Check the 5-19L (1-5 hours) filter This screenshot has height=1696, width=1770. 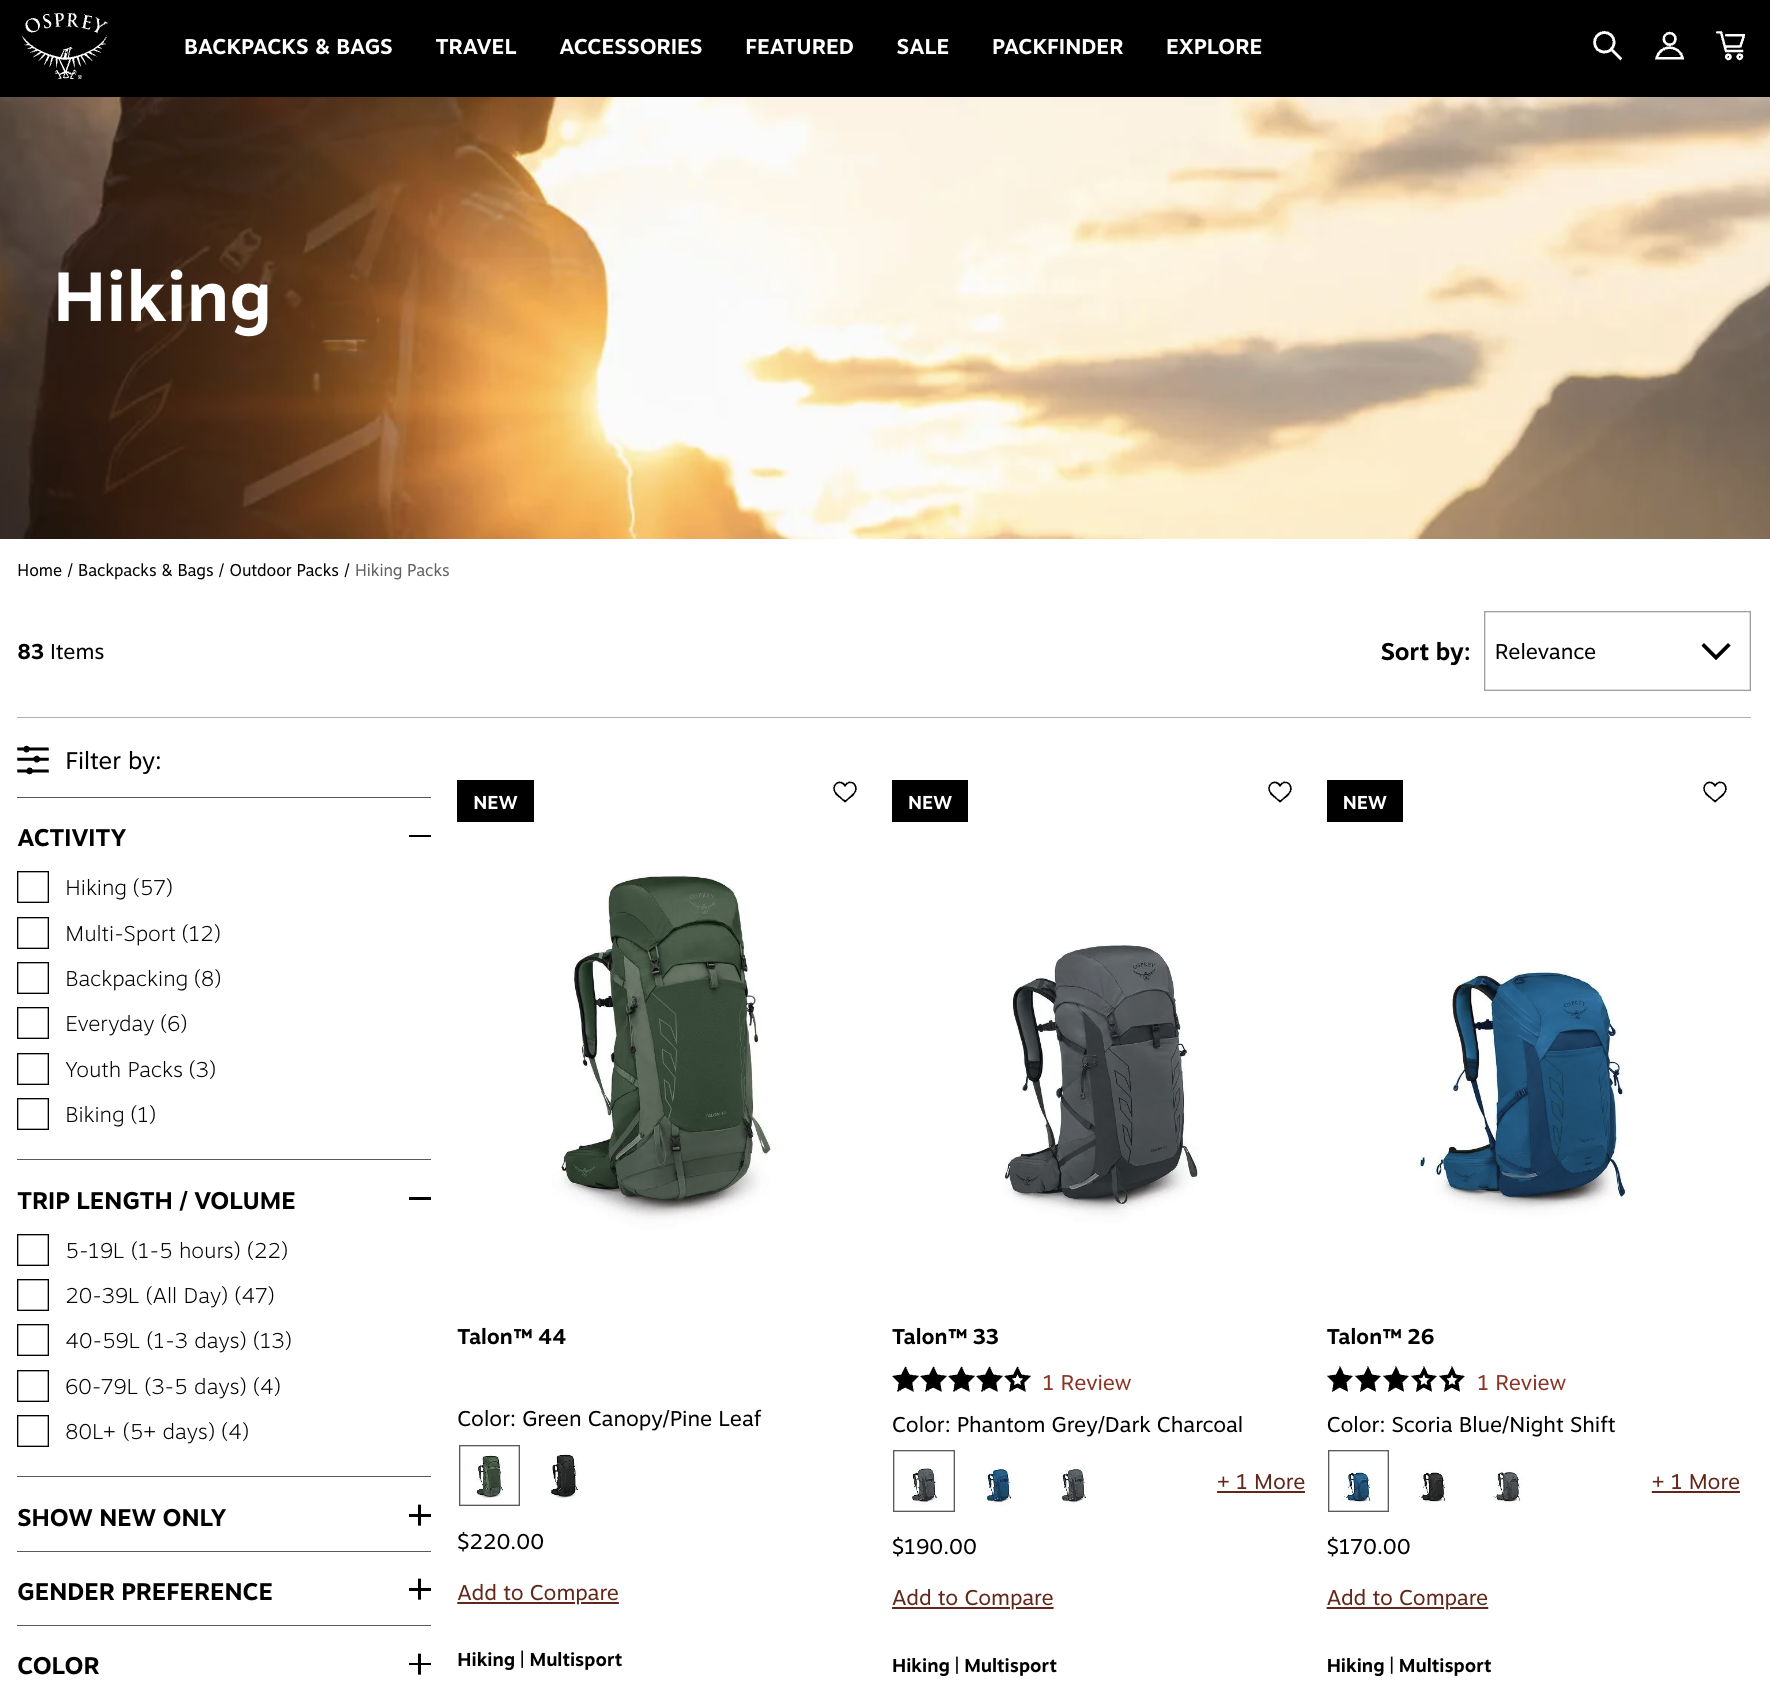[x=33, y=1250]
